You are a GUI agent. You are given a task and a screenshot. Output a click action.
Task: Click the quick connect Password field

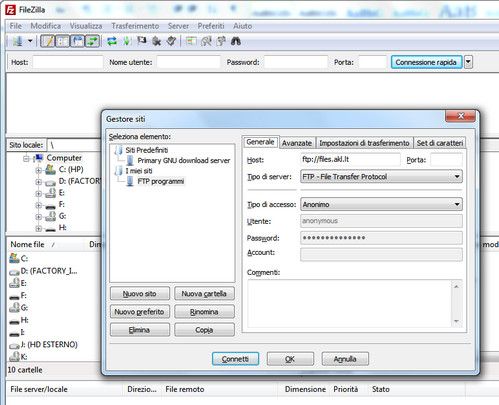pyautogui.click(x=296, y=62)
